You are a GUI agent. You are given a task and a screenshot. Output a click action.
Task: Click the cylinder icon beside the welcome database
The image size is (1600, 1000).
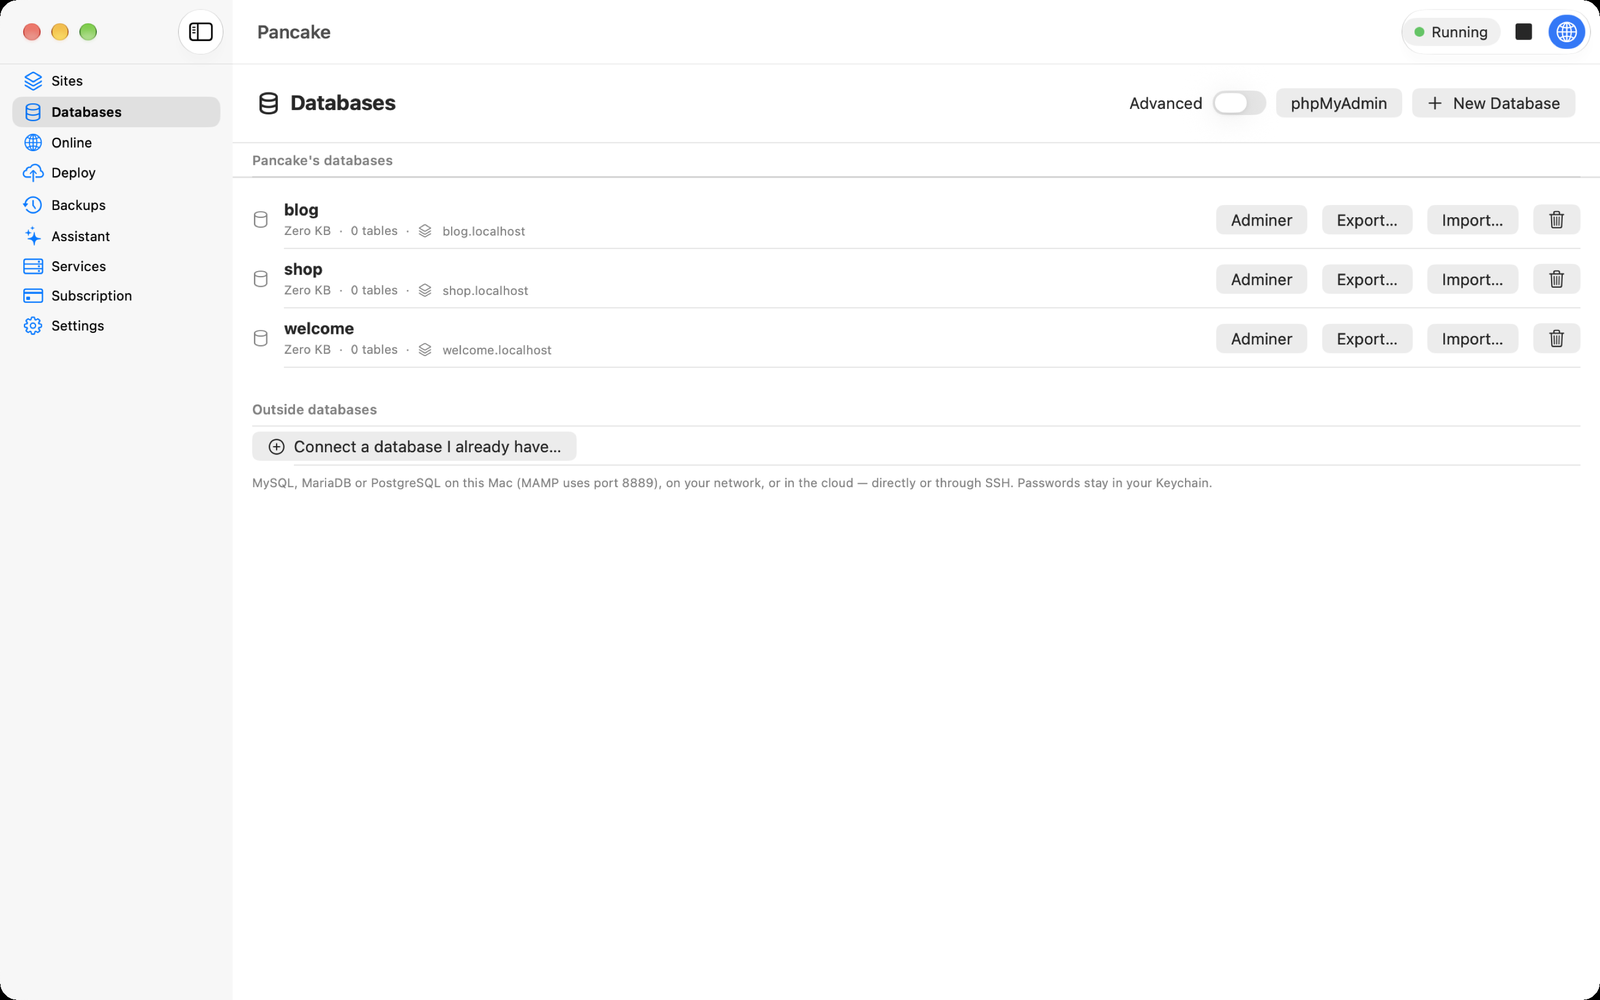(261, 339)
